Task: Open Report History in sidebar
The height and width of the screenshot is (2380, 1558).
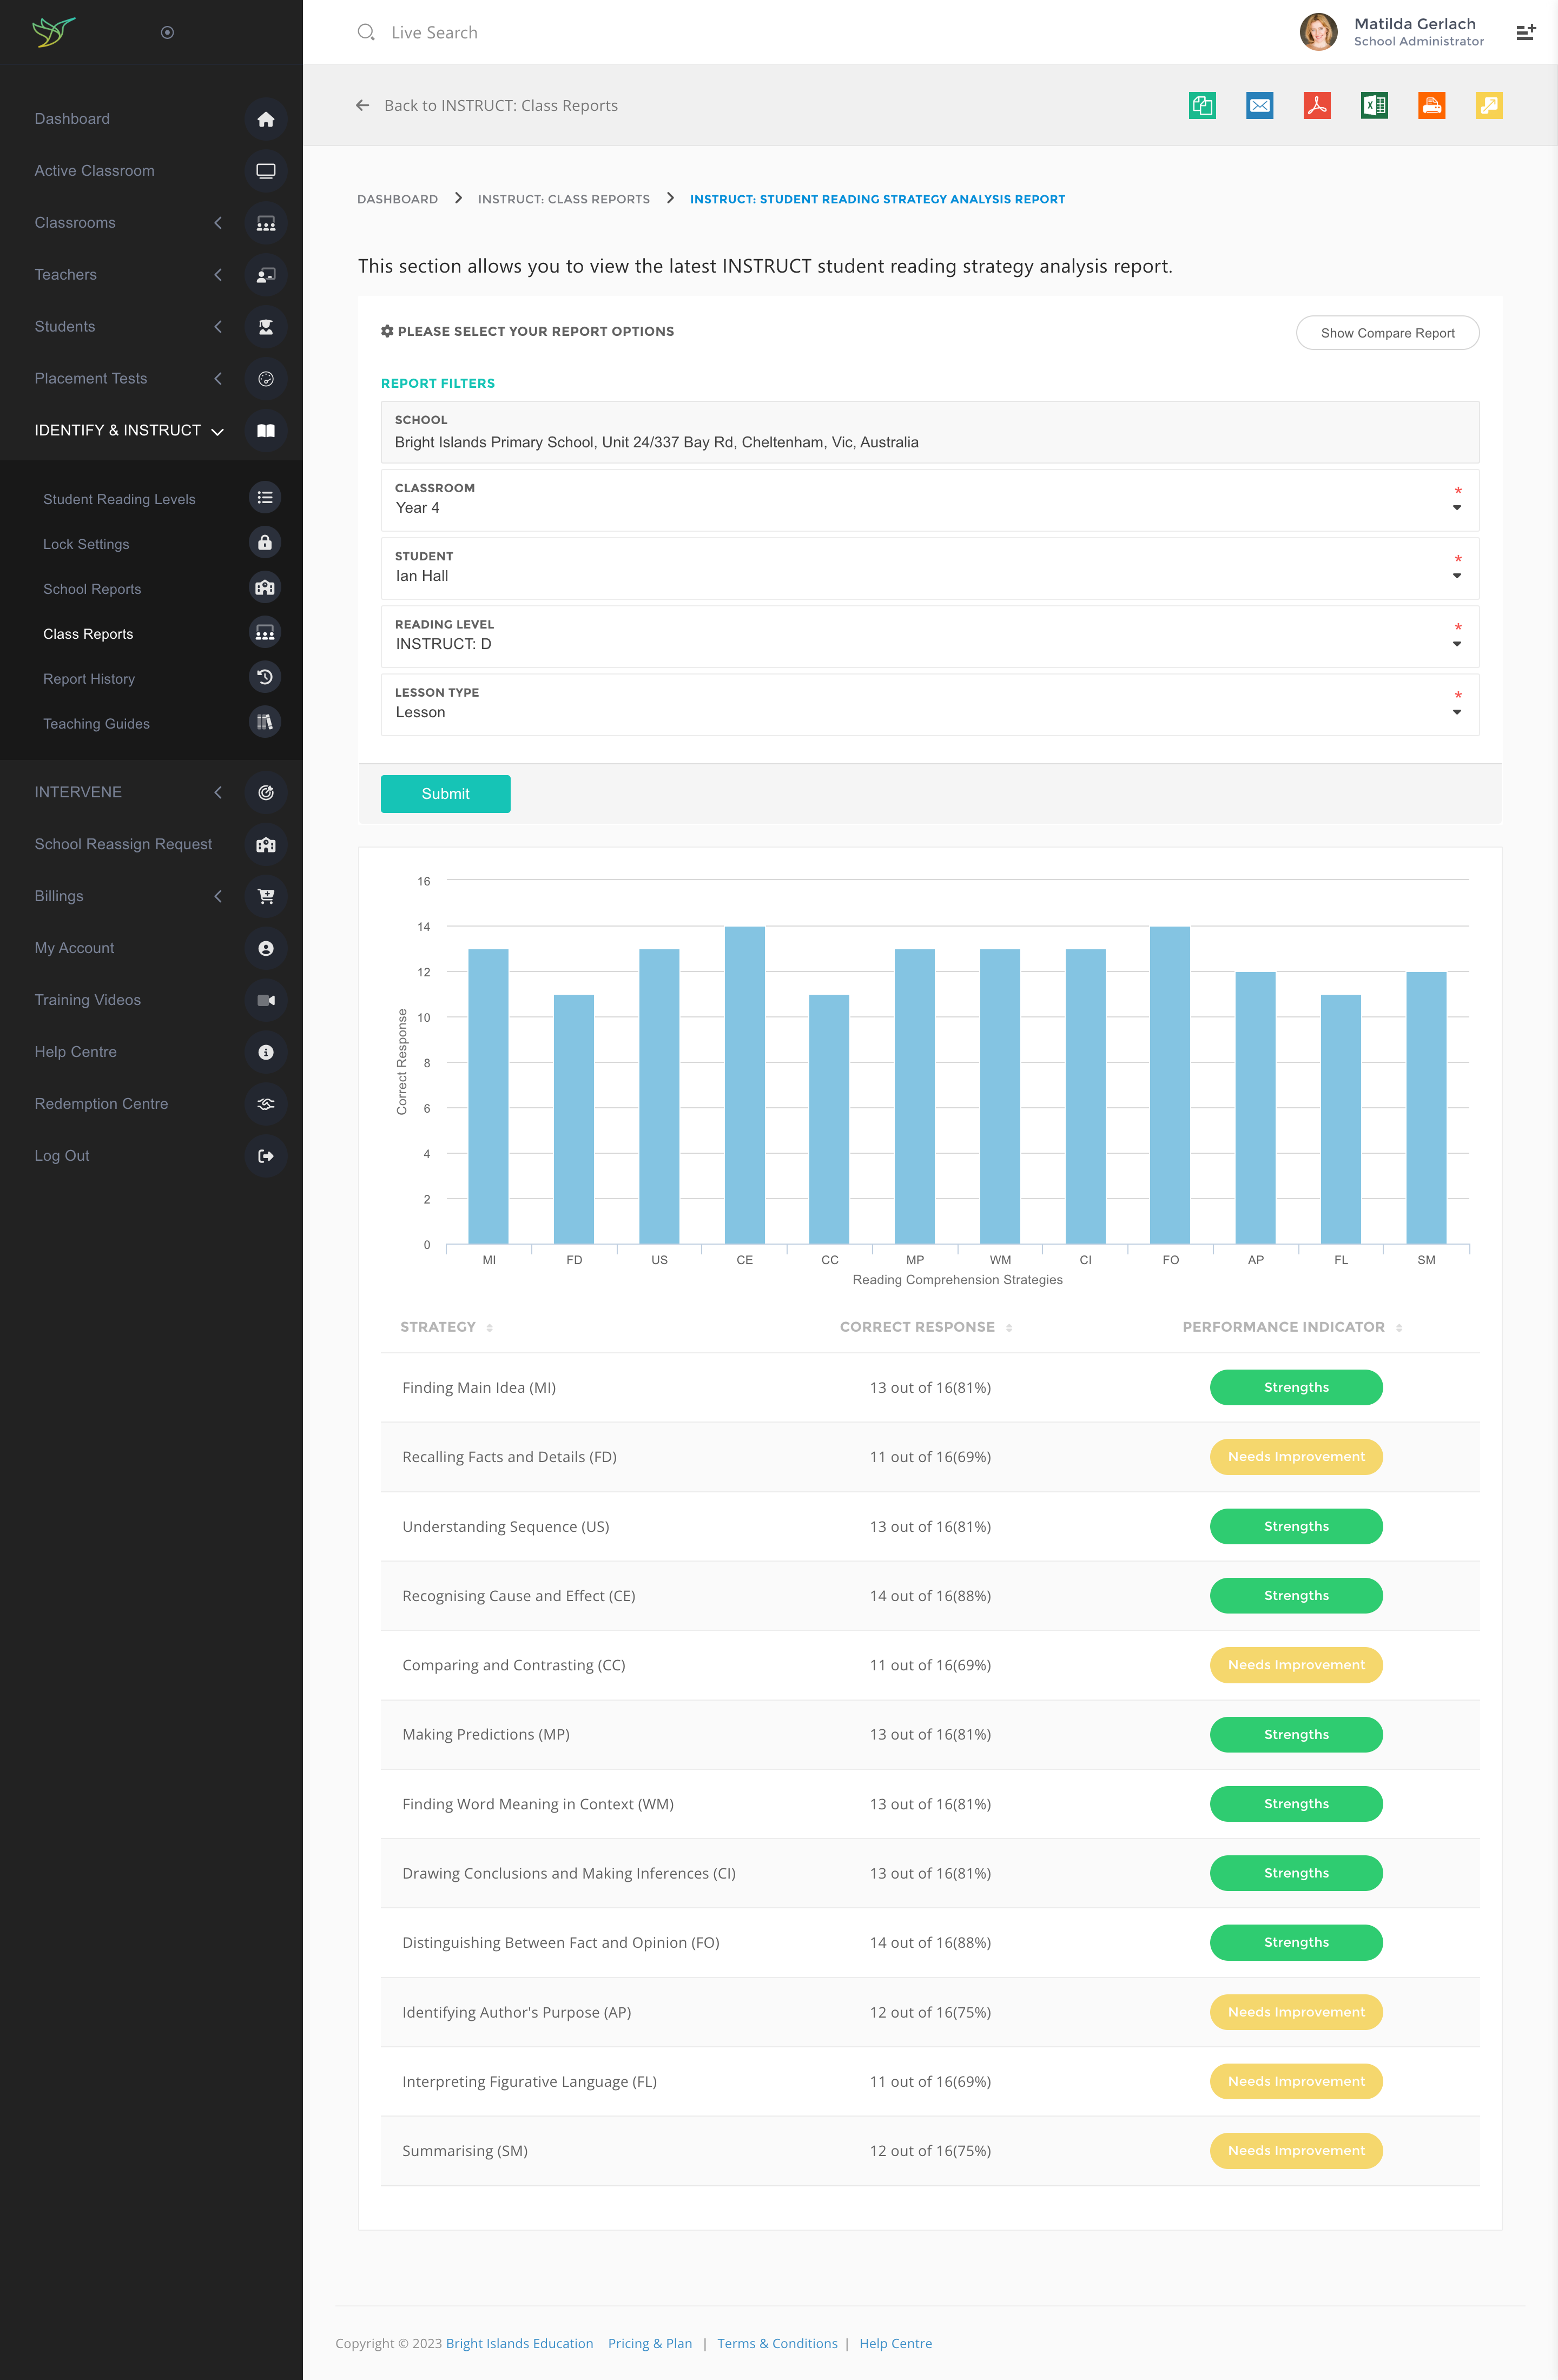Action: pos(89,679)
